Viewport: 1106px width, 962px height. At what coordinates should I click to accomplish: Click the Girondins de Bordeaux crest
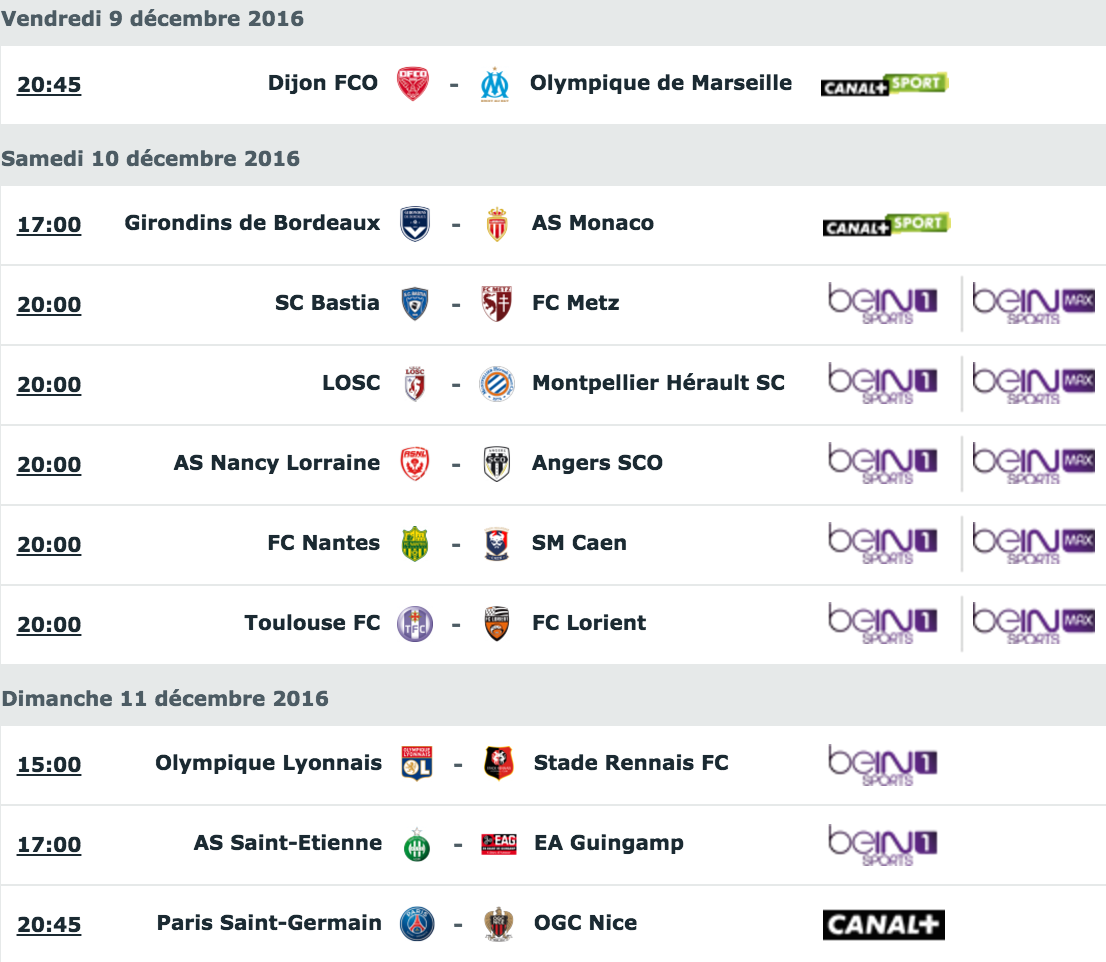click(x=415, y=224)
